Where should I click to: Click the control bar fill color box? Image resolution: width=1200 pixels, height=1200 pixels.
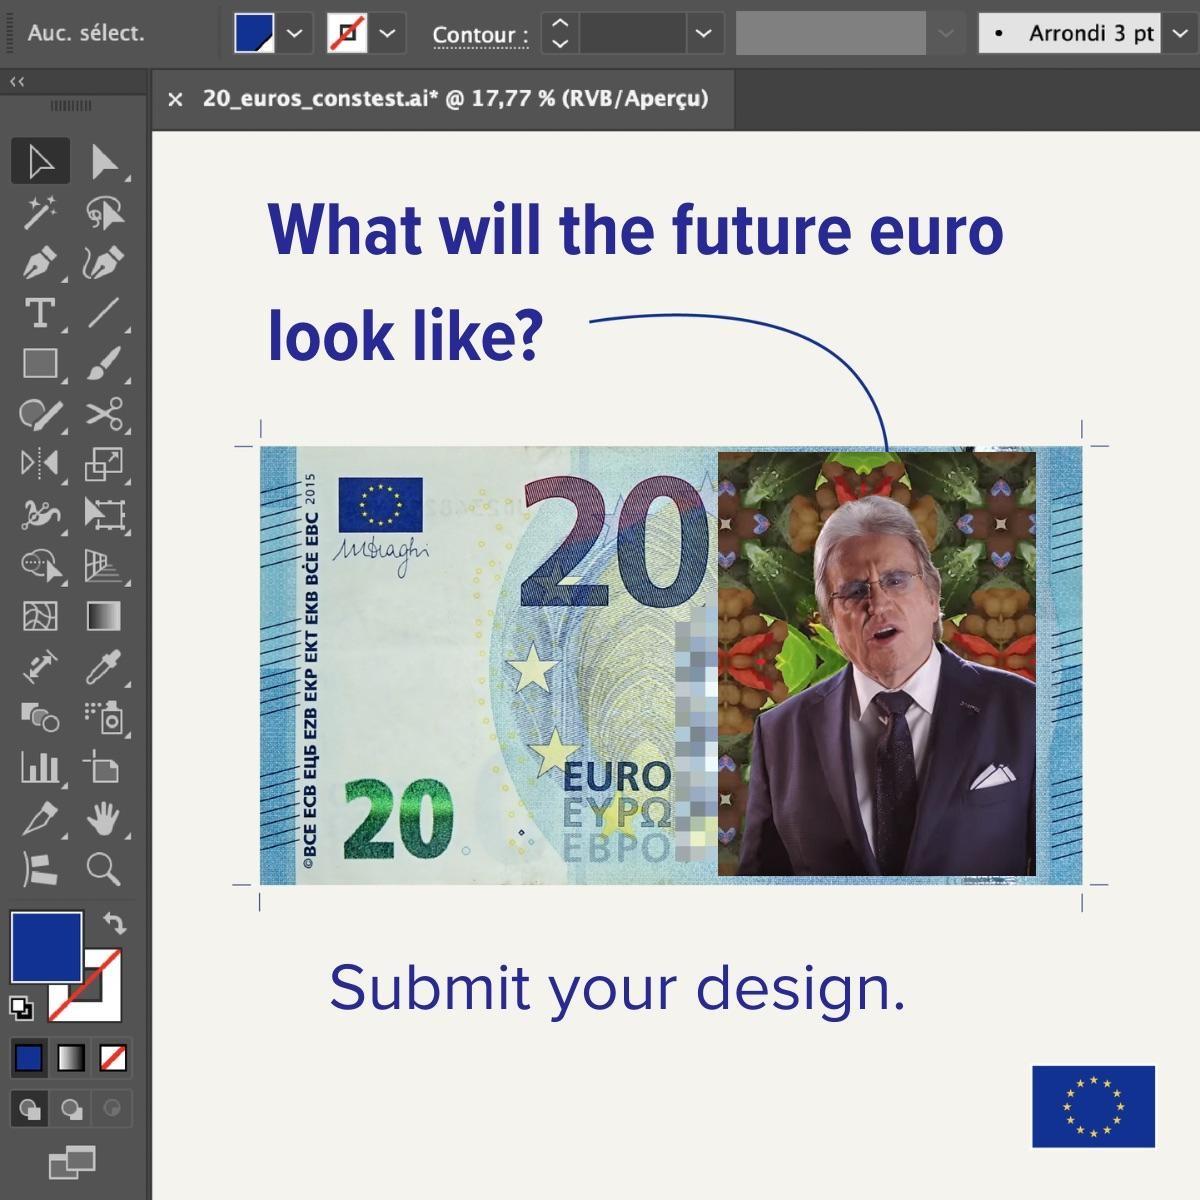click(x=254, y=34)
